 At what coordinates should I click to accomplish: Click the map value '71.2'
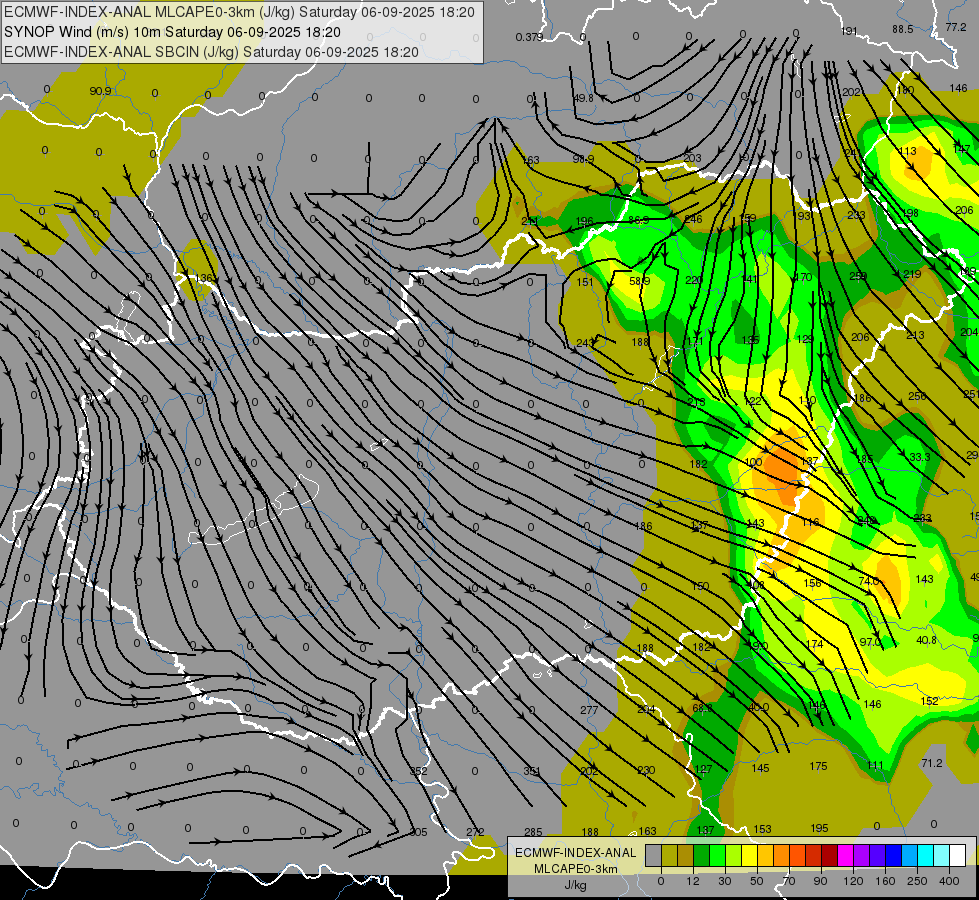click(931, 763)
